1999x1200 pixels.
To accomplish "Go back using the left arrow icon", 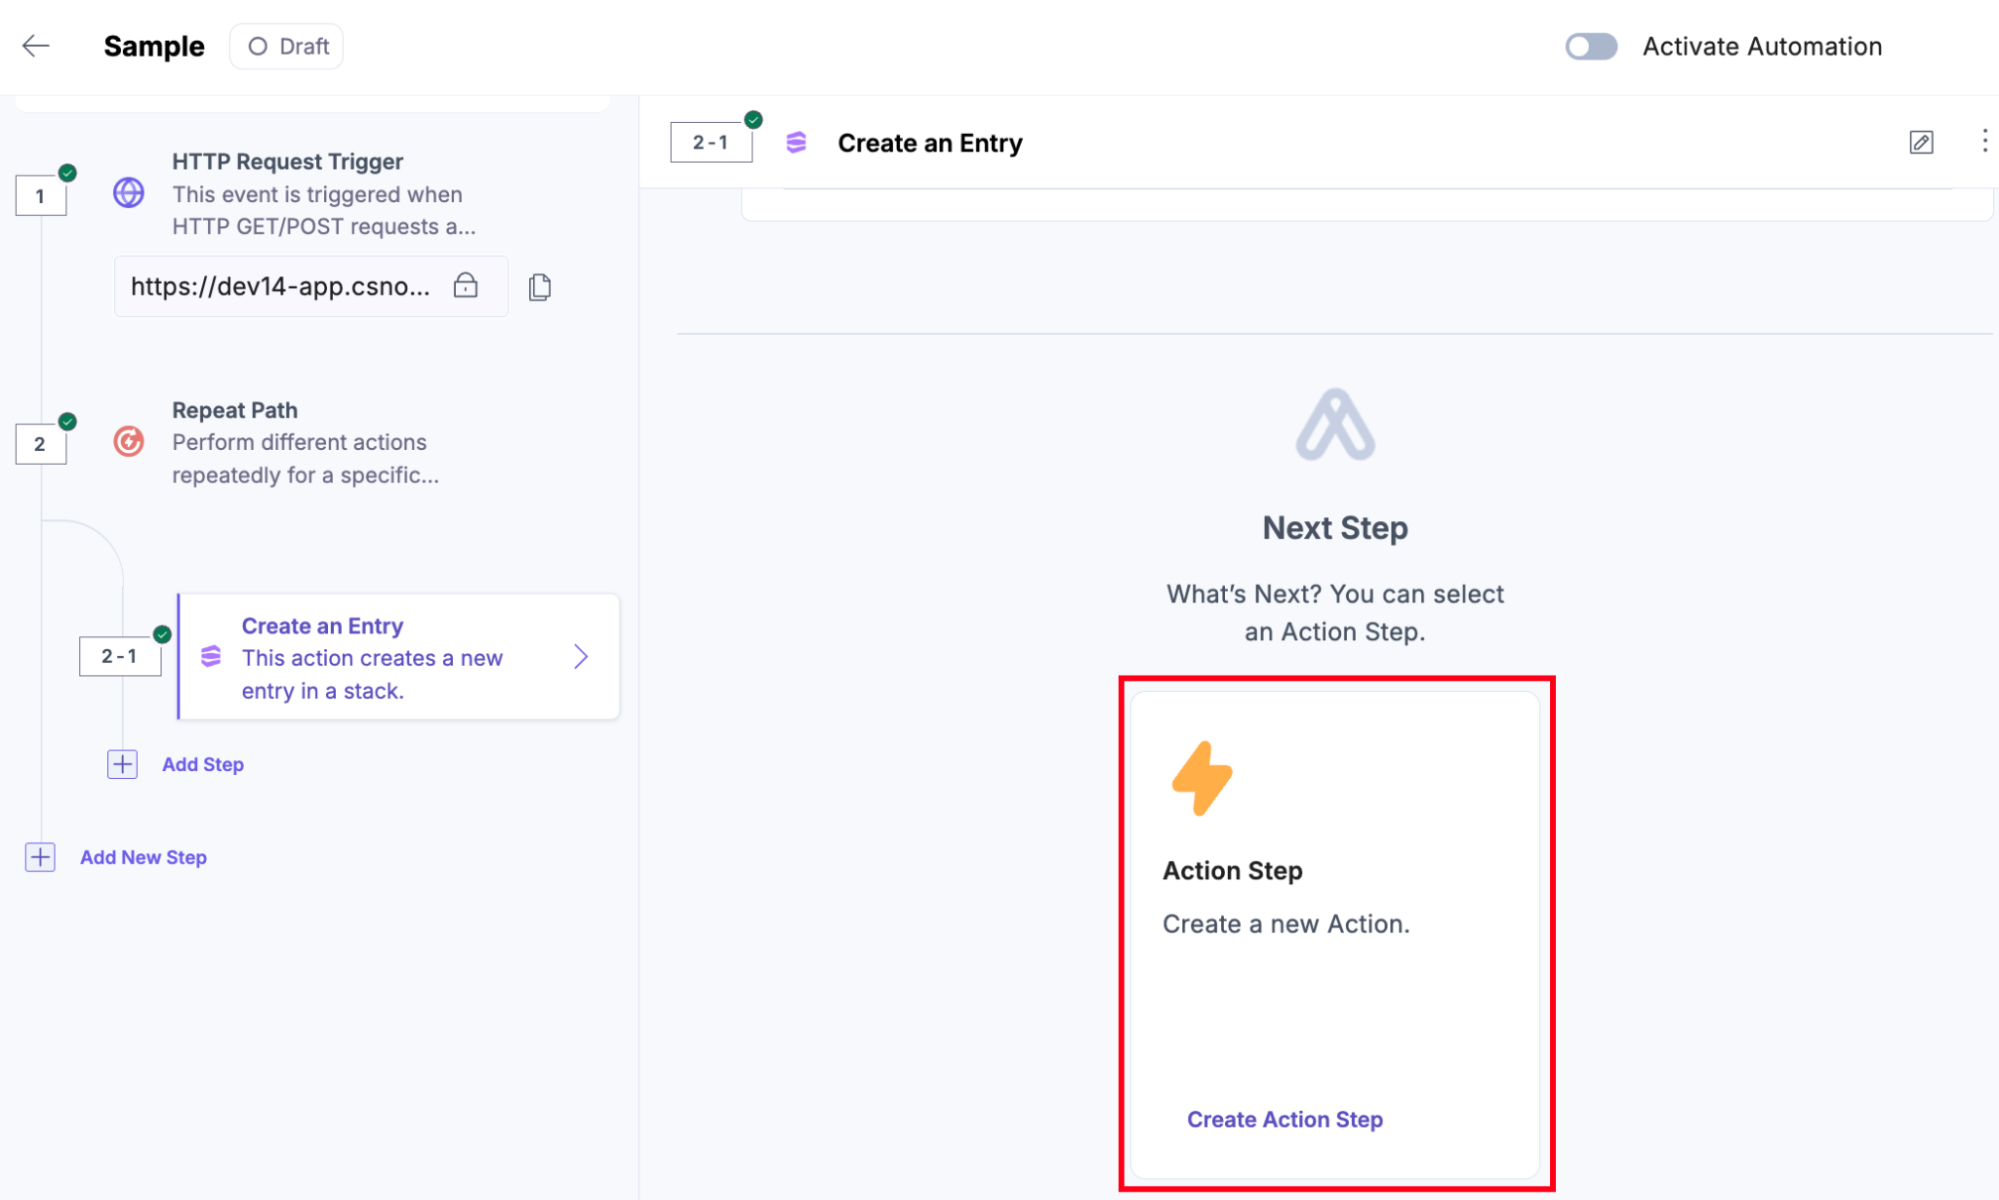I will point(36,46).
